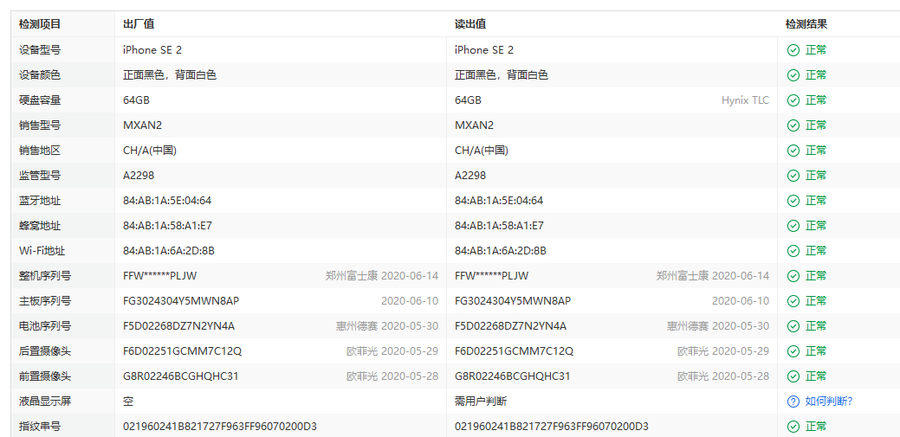Click factory fingerprint ID 021960241B821727F963FF96070200D3
This screenshot has height=437, width=900.
(x=220, y=427)
